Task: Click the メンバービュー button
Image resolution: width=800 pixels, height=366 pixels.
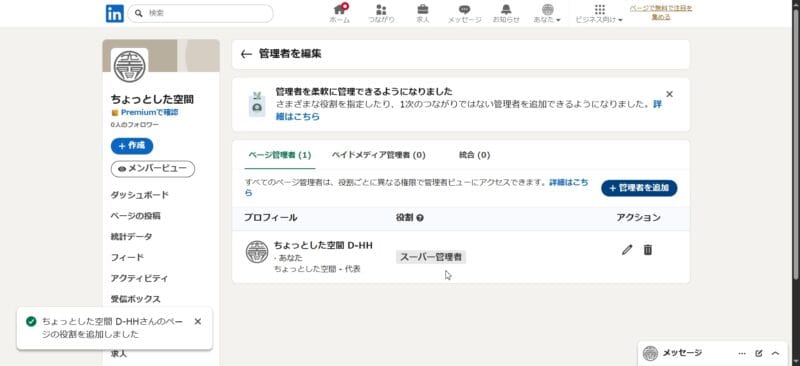Action: coord(153,169)
